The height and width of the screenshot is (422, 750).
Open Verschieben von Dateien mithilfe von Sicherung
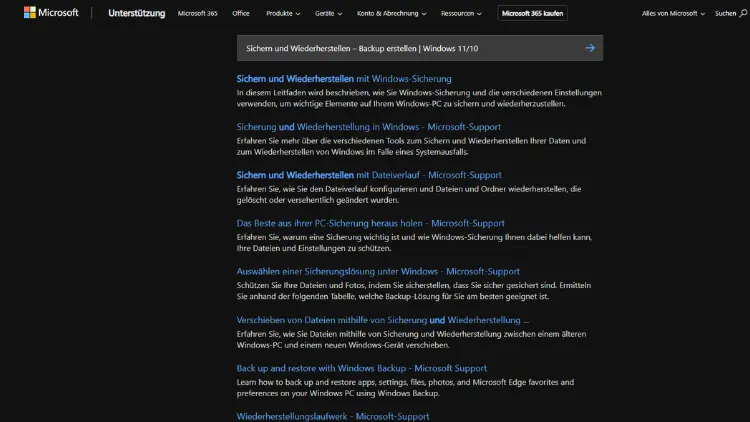pyautogui.click(x=383, y=320)
